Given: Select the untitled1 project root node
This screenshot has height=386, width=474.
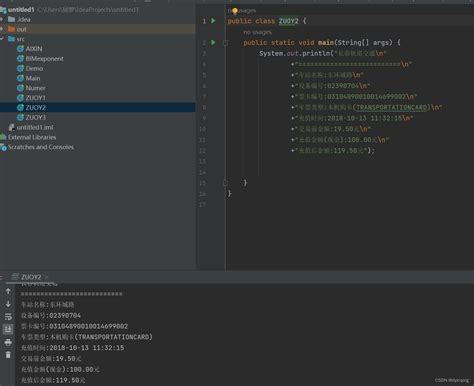Looking at the screenshot, I should pyautogui.click(x=22, y=10).
